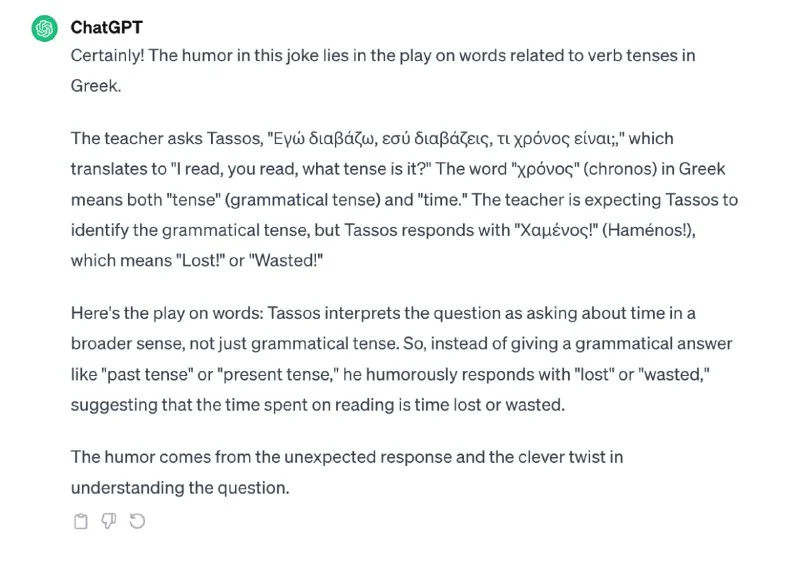Click the word "Greek." ending the first paragraph

click(96, 86)
